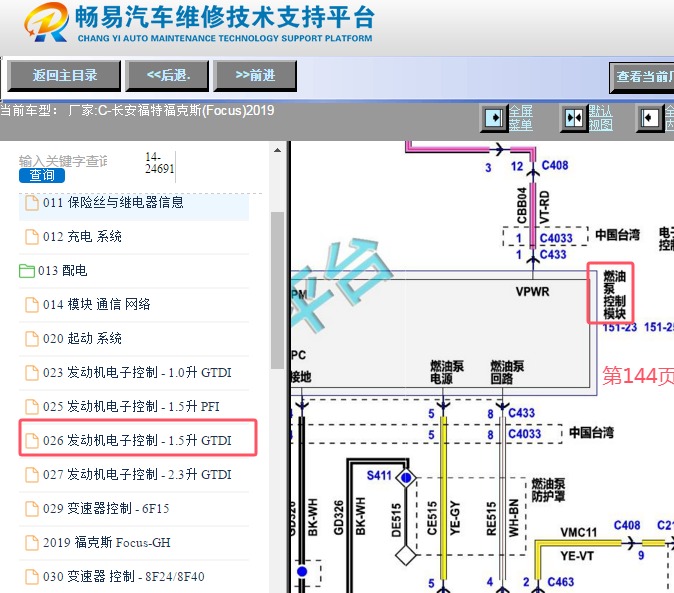Click the sidebar vertical scrollbar thumb
This screenshot has width=674, height=593.
[x=278, y=290]
